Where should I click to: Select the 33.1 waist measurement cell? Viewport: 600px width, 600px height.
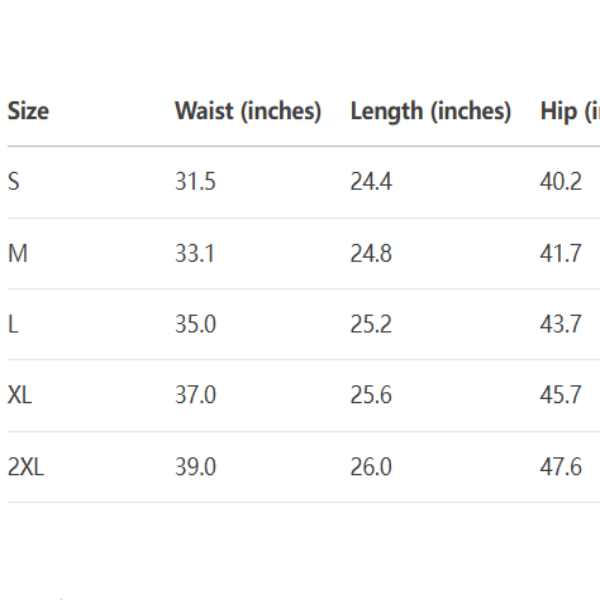(195, 254)
